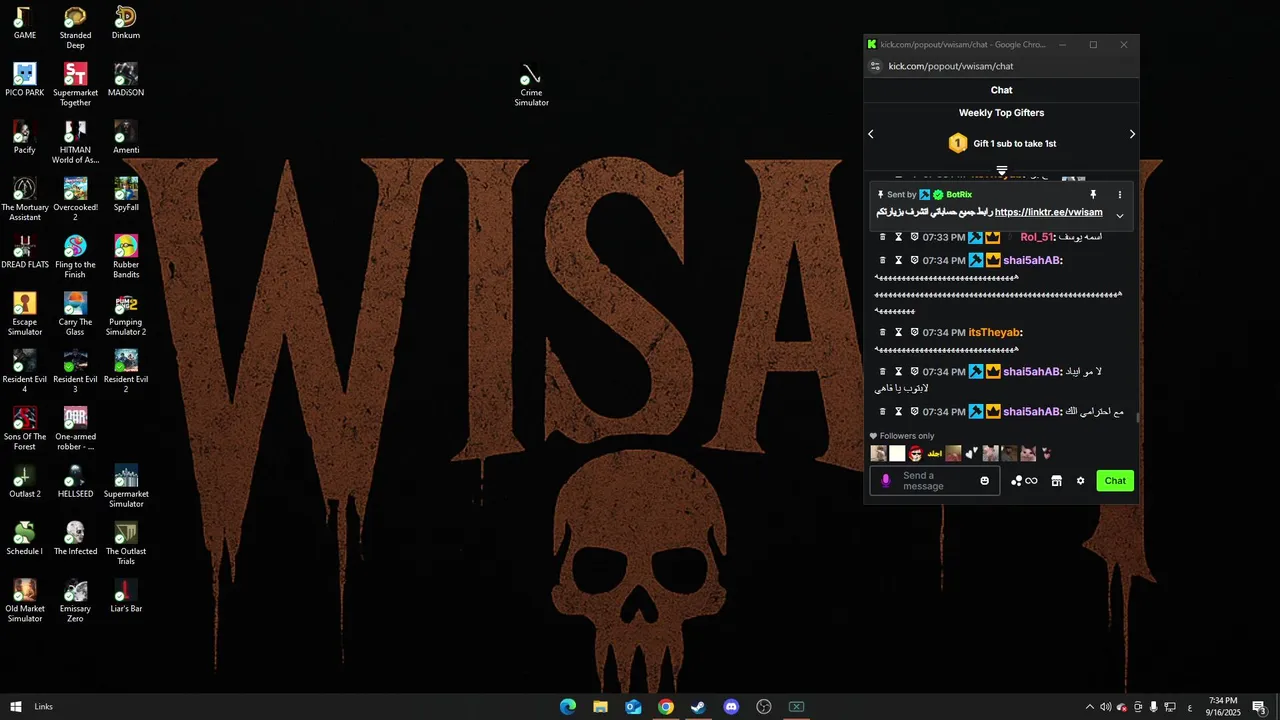Click the Chat header title
Viewport: 1280px width, 720px height.
pyautogui.click(x=1001, y=90)
